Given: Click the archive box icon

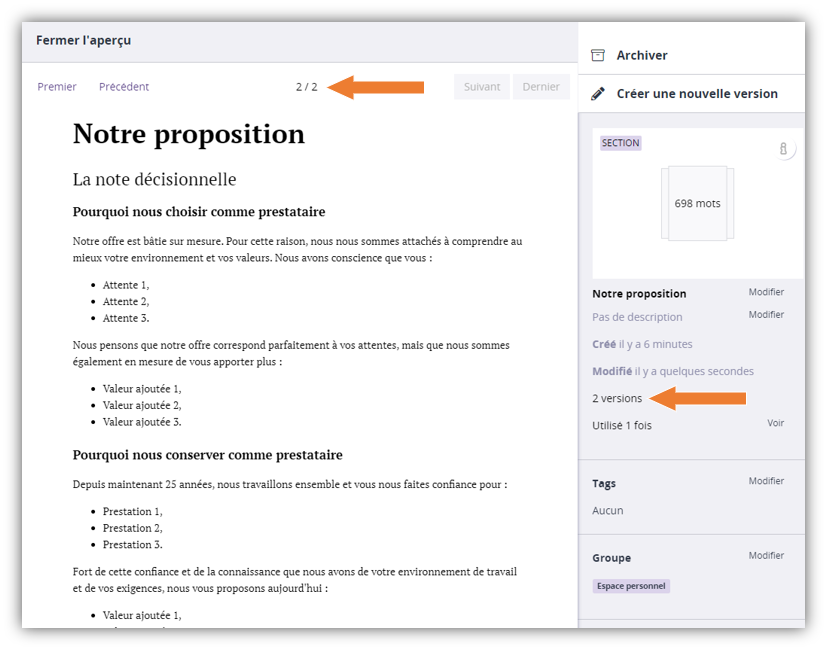Looking at the screenshot, I should pyautogui.click(x=598, y=55).
